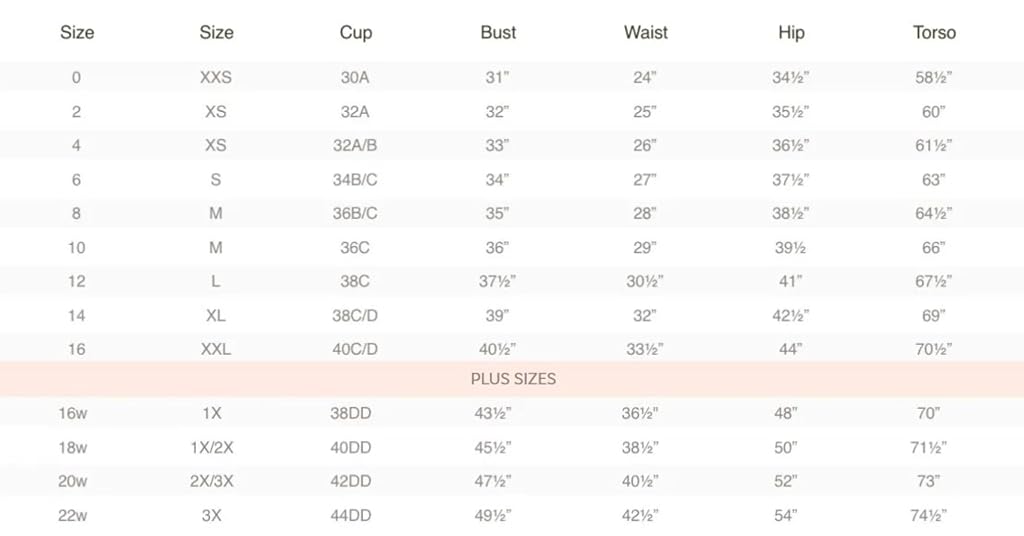Click the Torso column header

tap(935, 33)
